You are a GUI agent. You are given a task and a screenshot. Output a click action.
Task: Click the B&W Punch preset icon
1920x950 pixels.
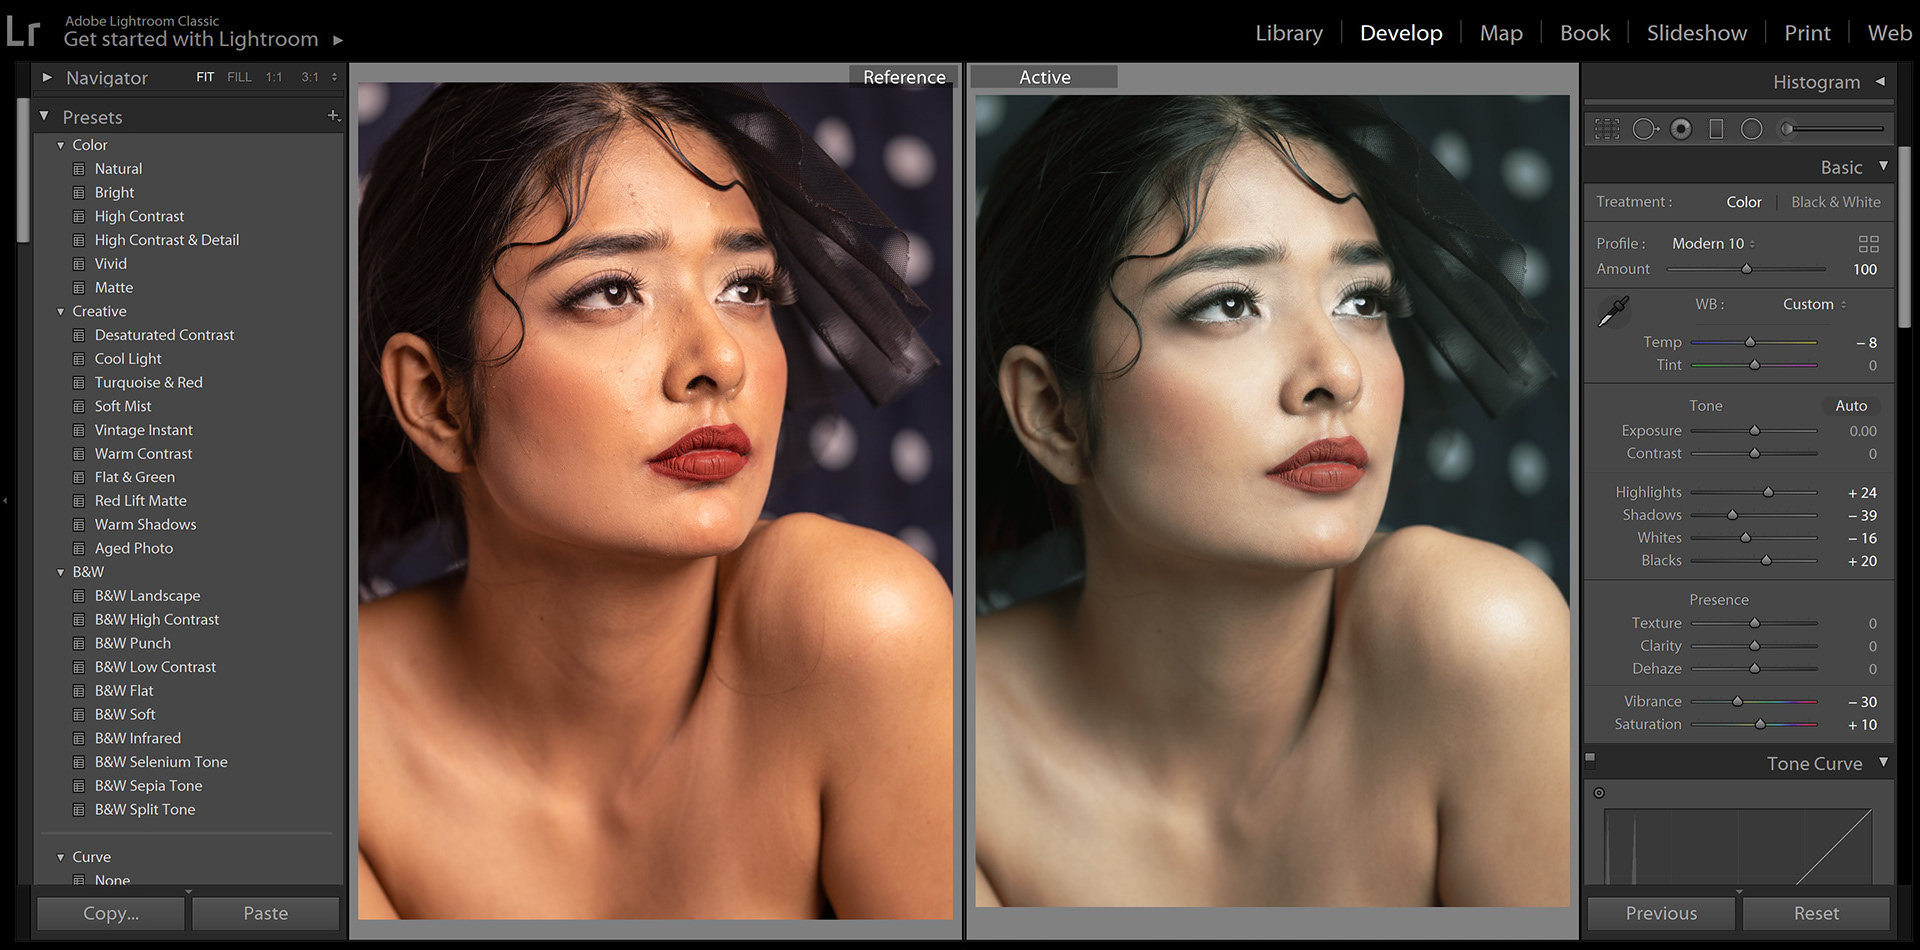coord(79,643)
